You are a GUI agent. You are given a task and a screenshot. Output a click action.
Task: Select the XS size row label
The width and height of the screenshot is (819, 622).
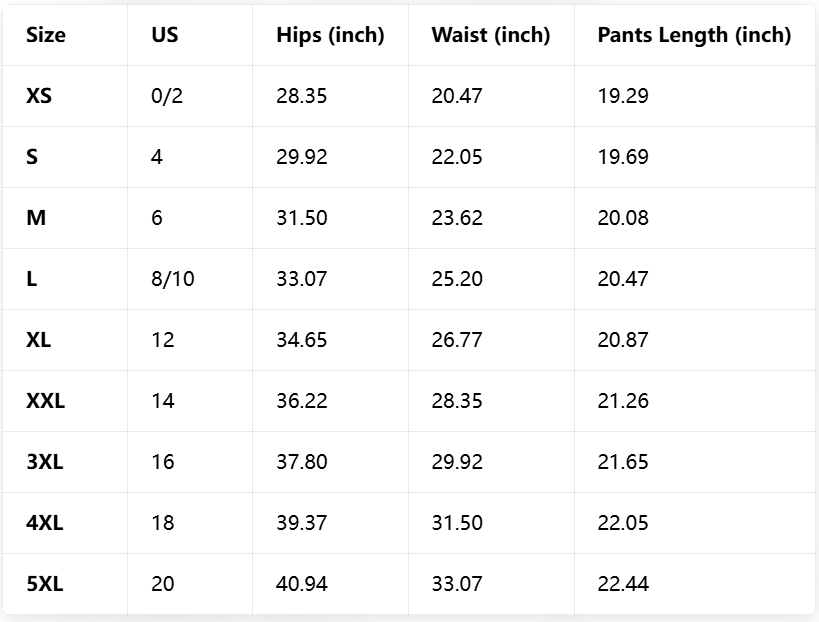click(x=39, y=96)
